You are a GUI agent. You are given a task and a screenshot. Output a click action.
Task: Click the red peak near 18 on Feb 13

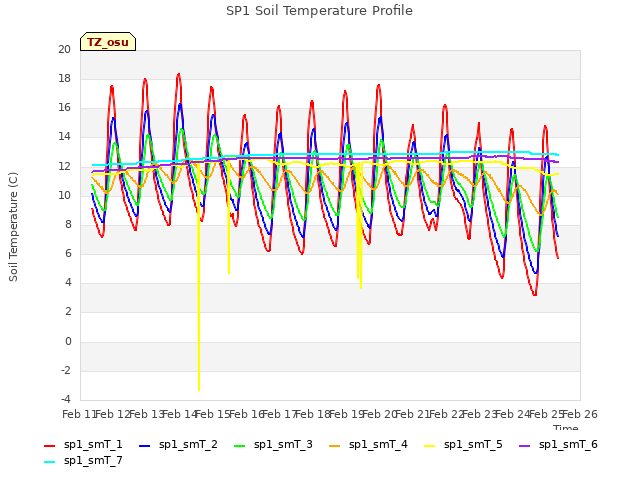click(x=145, y=79)
